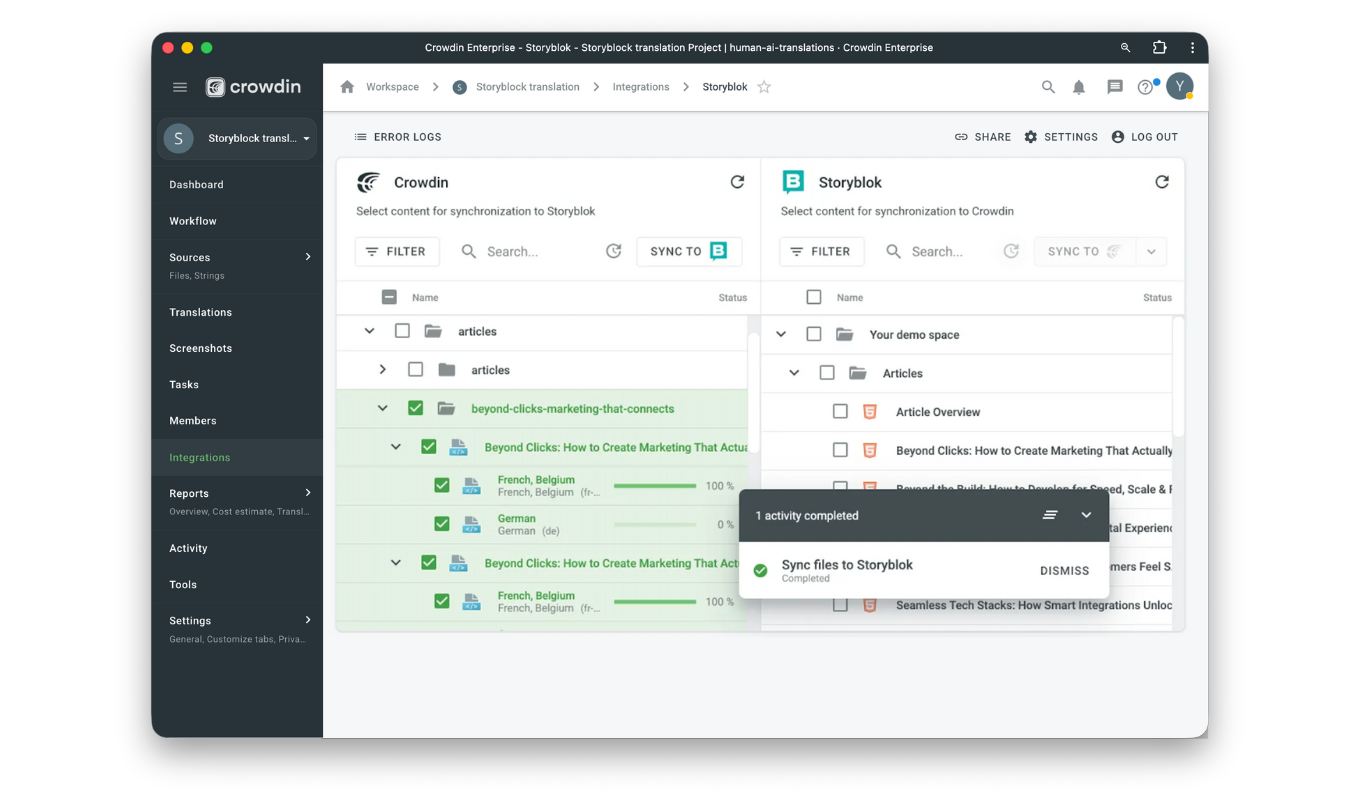Check the nested articles subfolder checkbox
This screenshot has width=1360, height=800.
coord(415,370)
